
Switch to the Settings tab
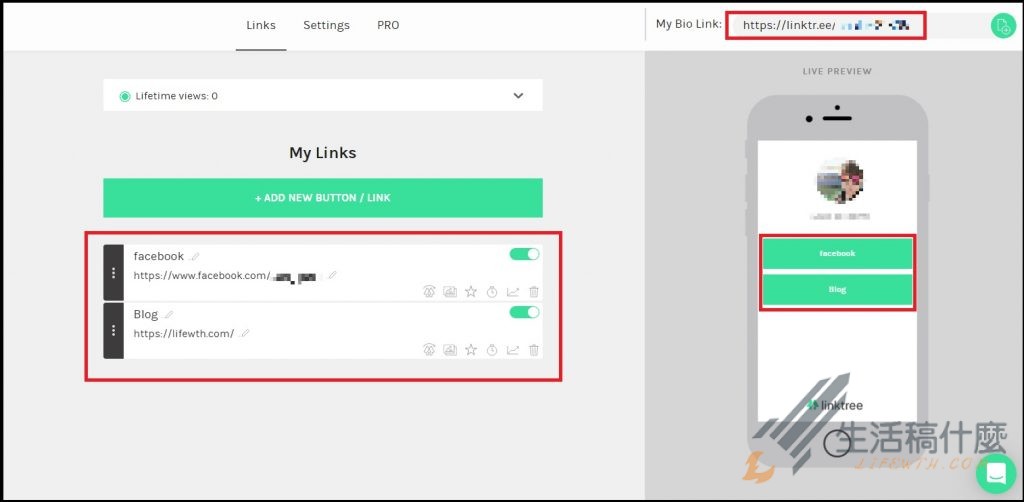326,25
